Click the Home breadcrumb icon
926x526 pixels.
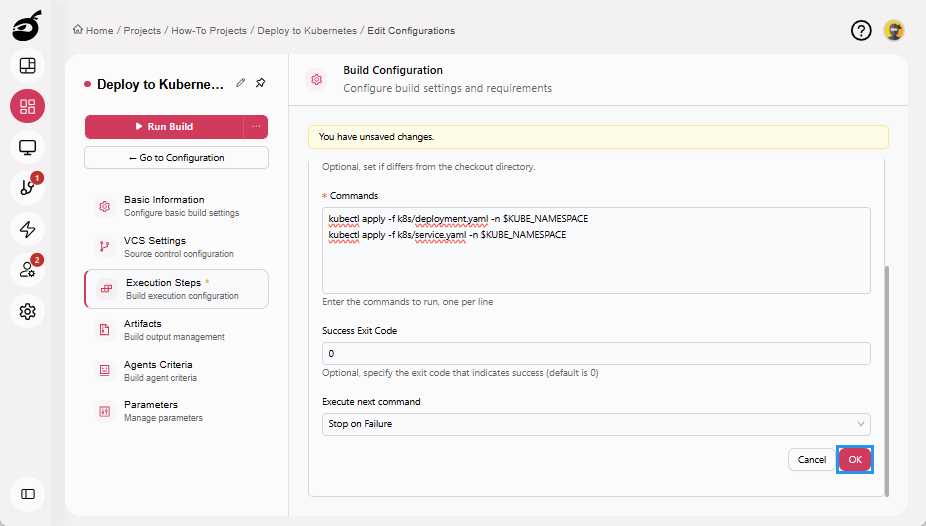click(x=78, y=30)
